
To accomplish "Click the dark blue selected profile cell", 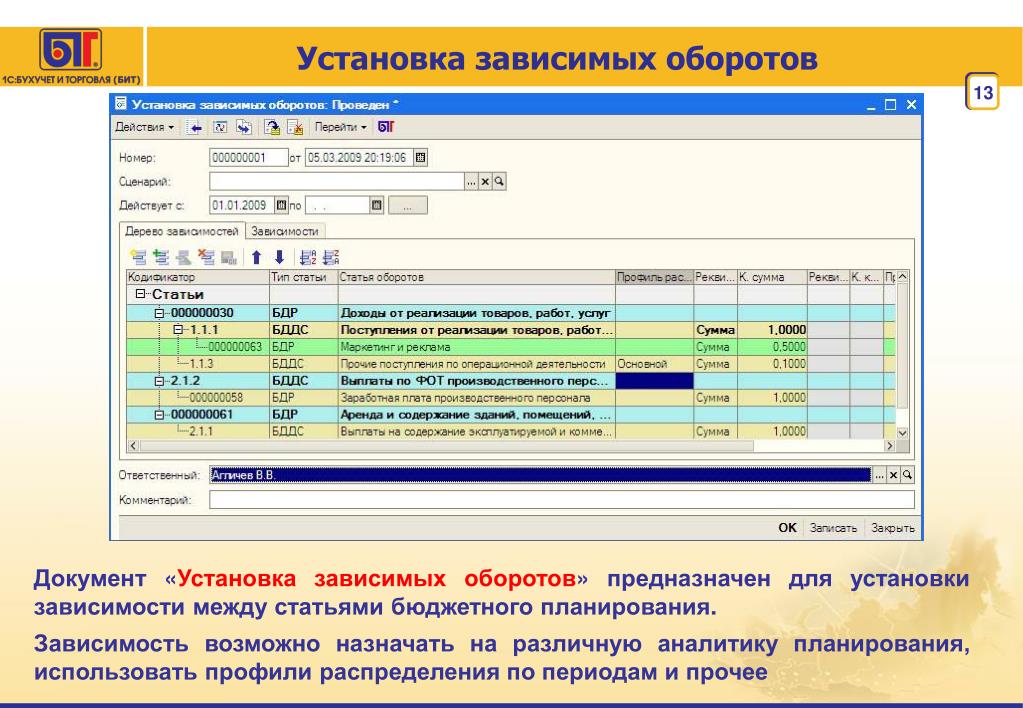I will click(654, 381).
